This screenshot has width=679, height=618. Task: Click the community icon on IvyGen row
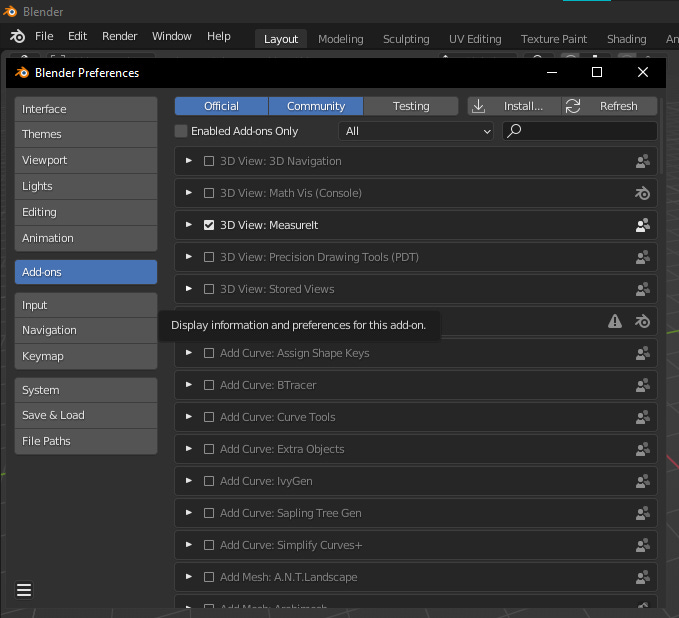[x=643, y=481]
